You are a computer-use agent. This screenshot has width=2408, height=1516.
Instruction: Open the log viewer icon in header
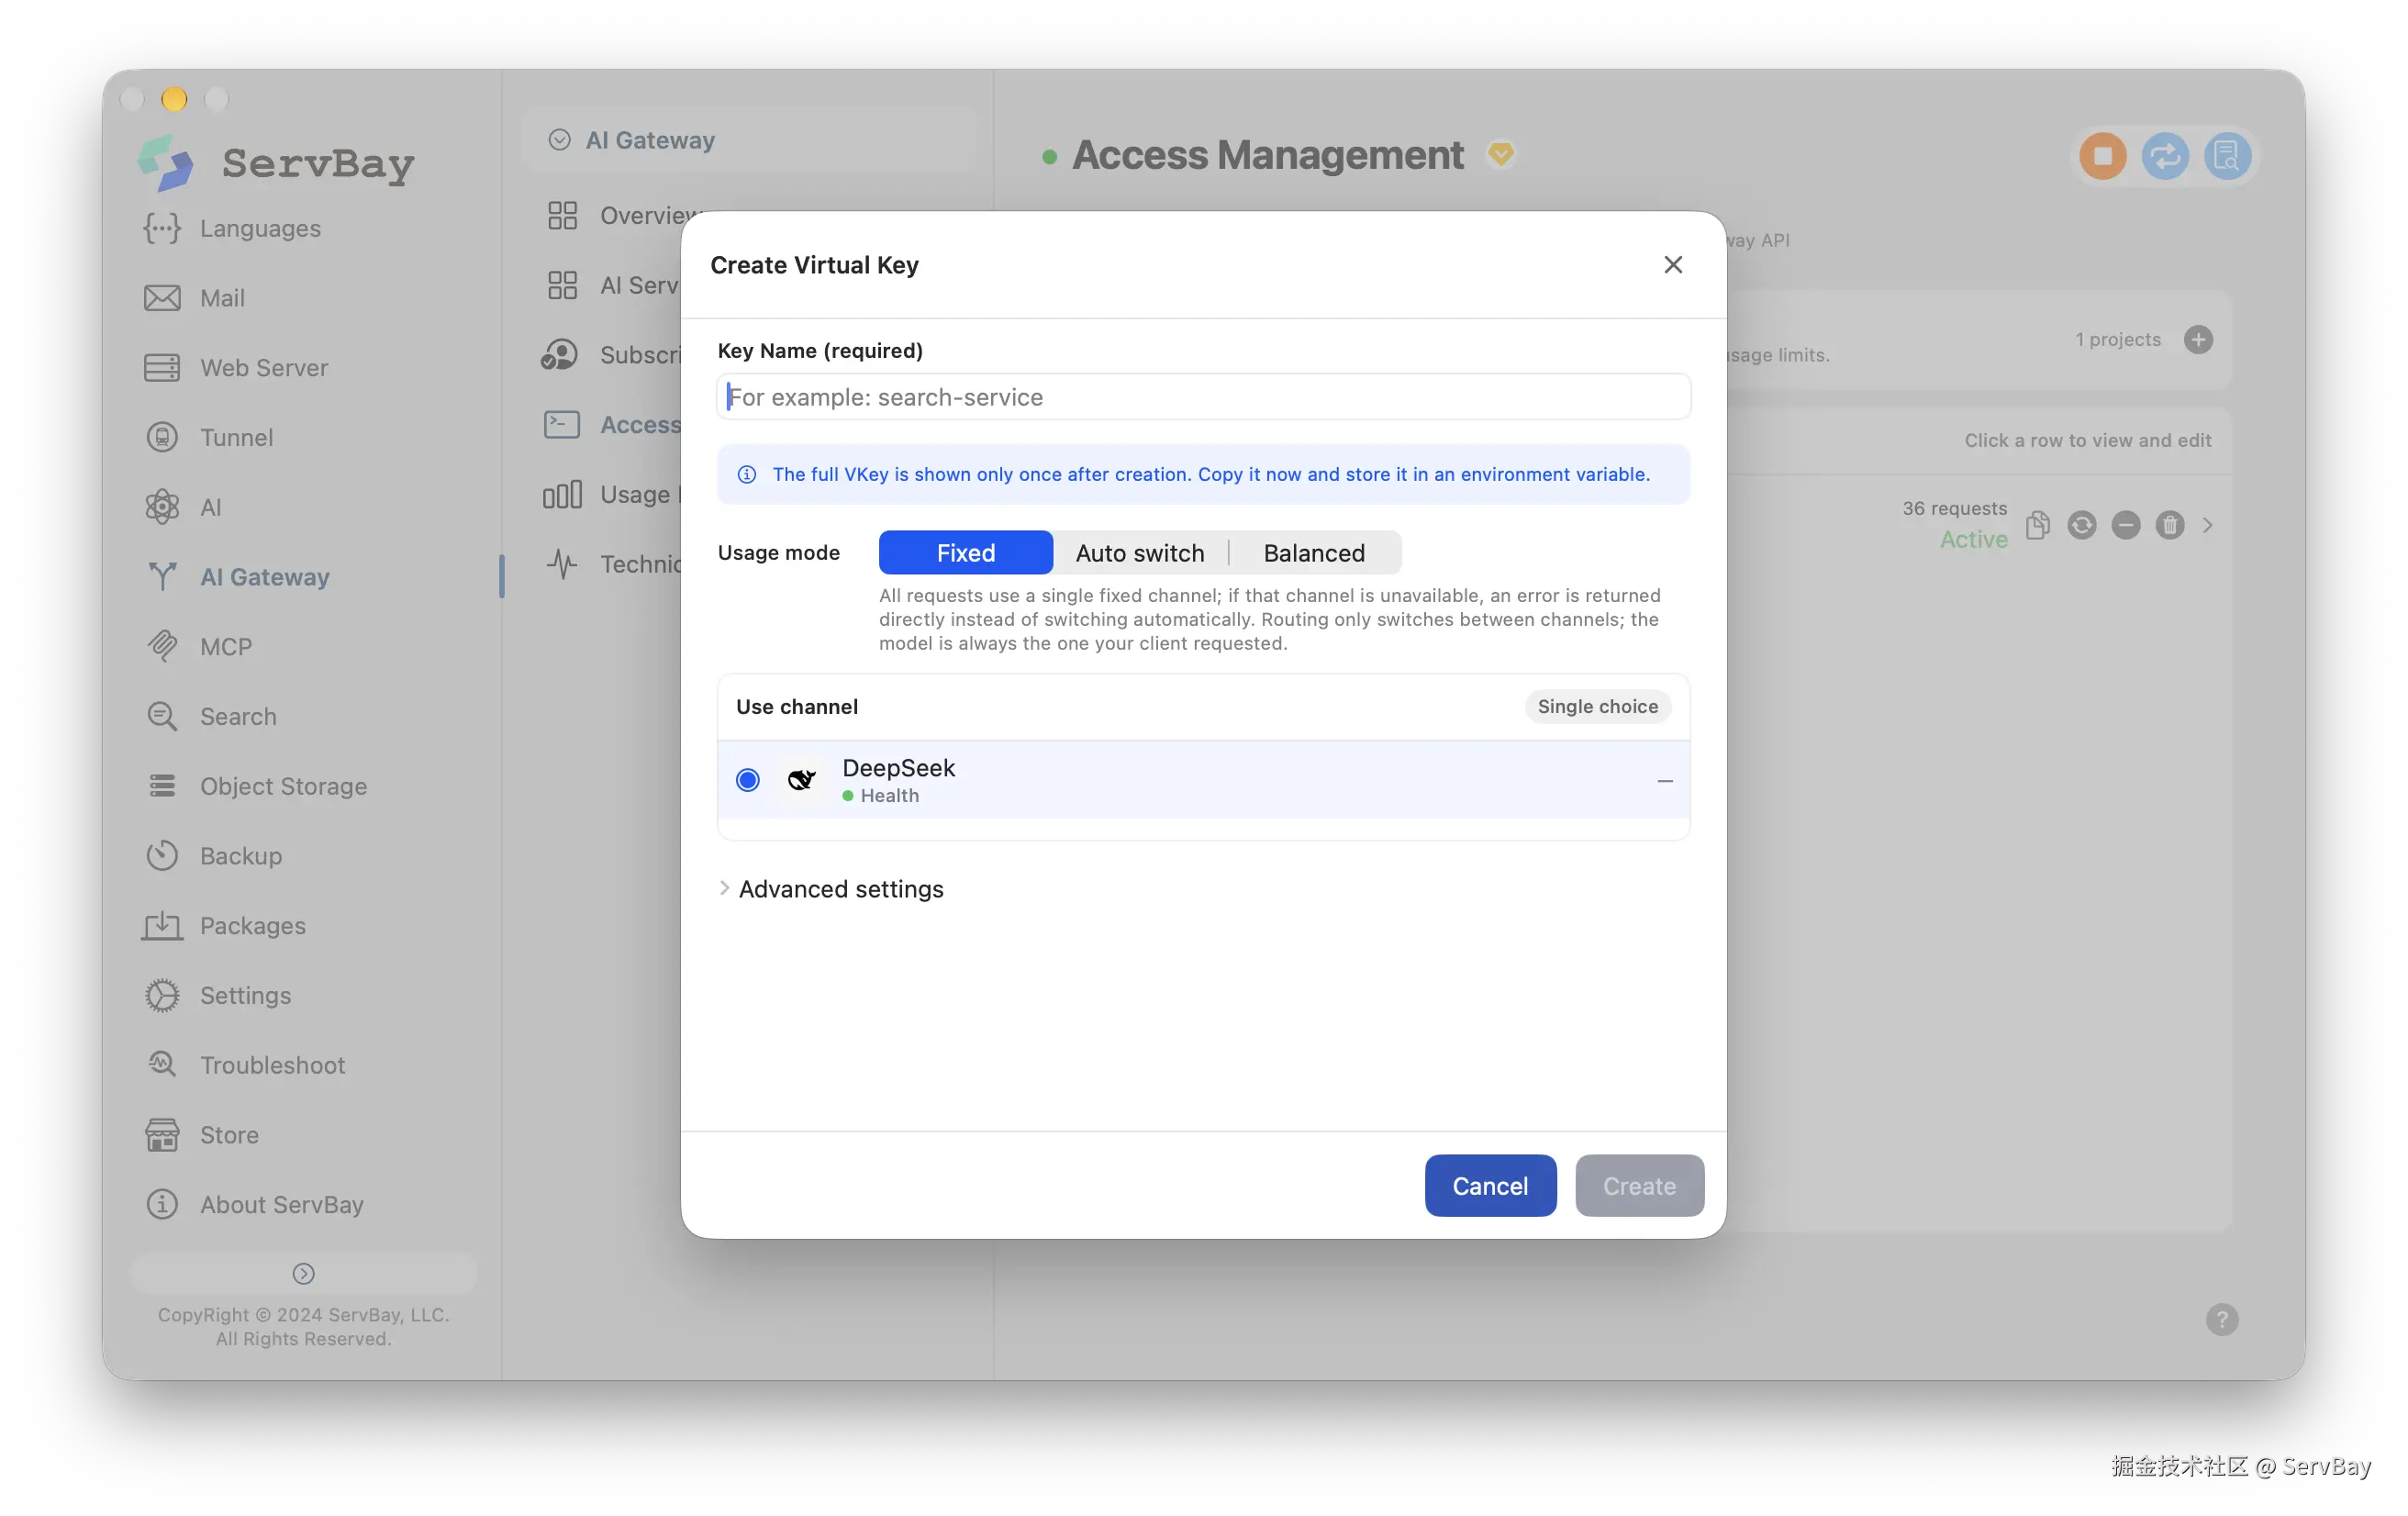[x=2227, y=156]
